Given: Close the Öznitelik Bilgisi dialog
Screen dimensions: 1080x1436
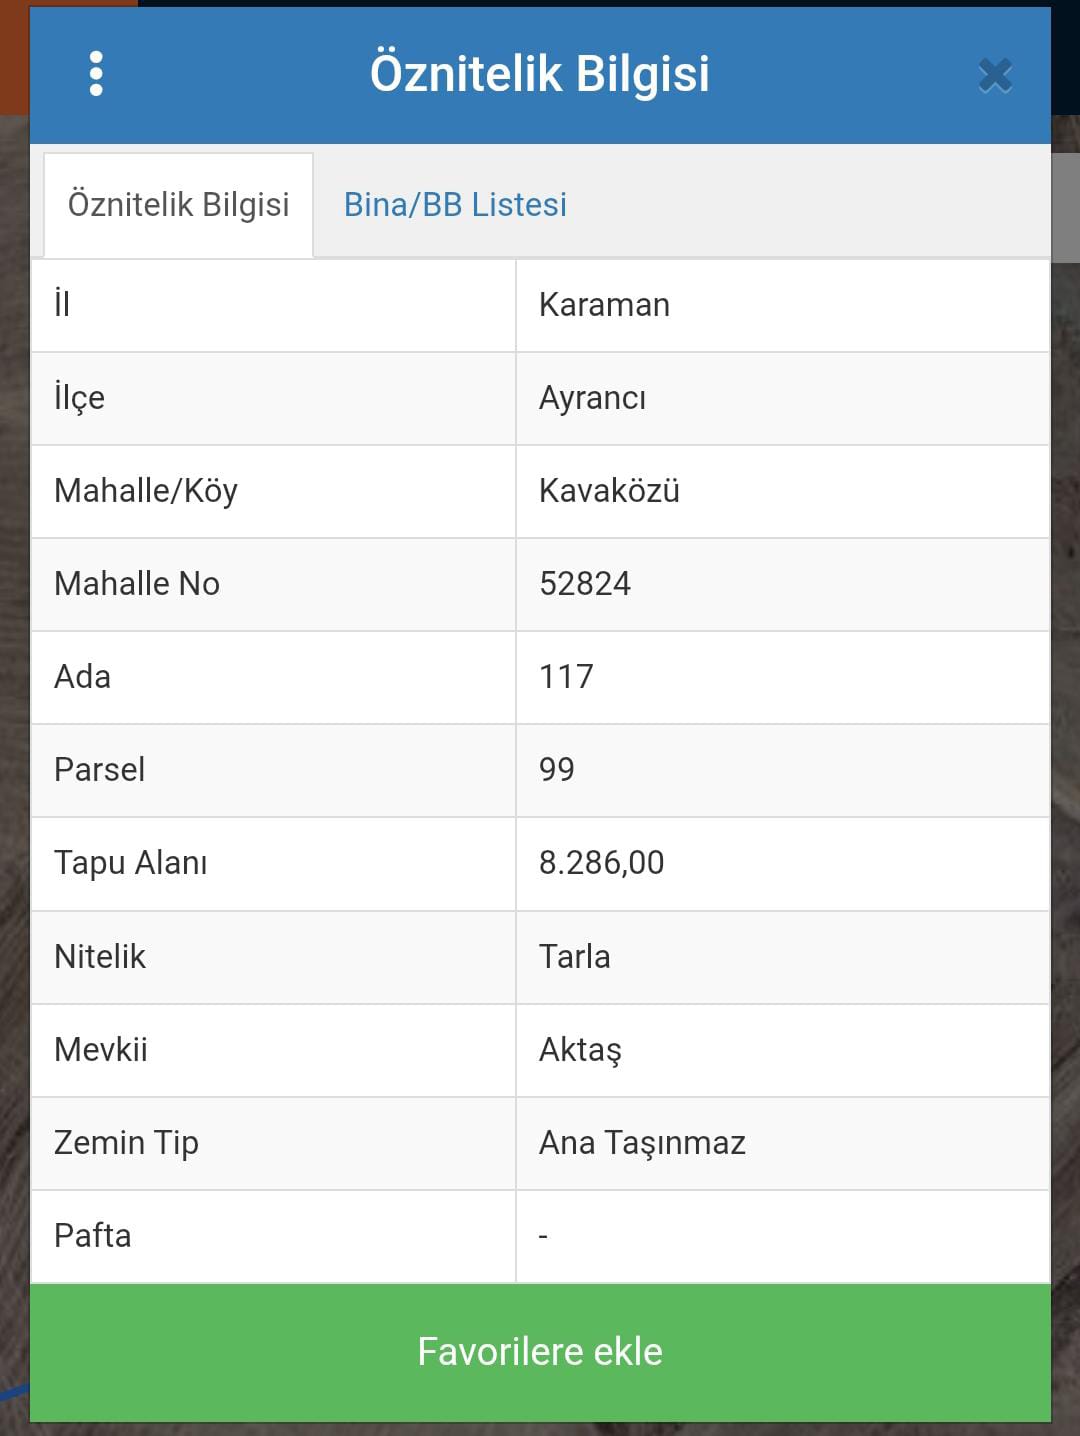Looking at the screenshot, I should [995, 76].
